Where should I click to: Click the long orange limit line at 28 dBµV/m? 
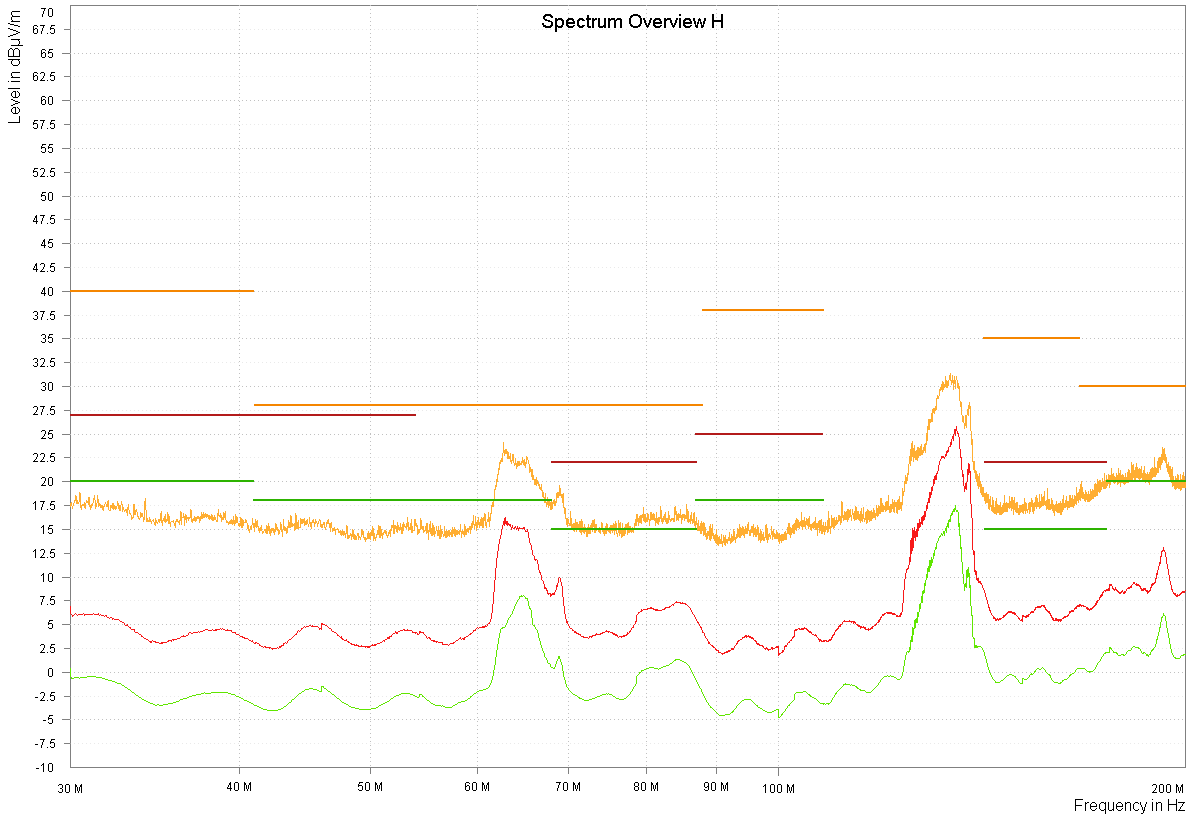tap(478, 405)
